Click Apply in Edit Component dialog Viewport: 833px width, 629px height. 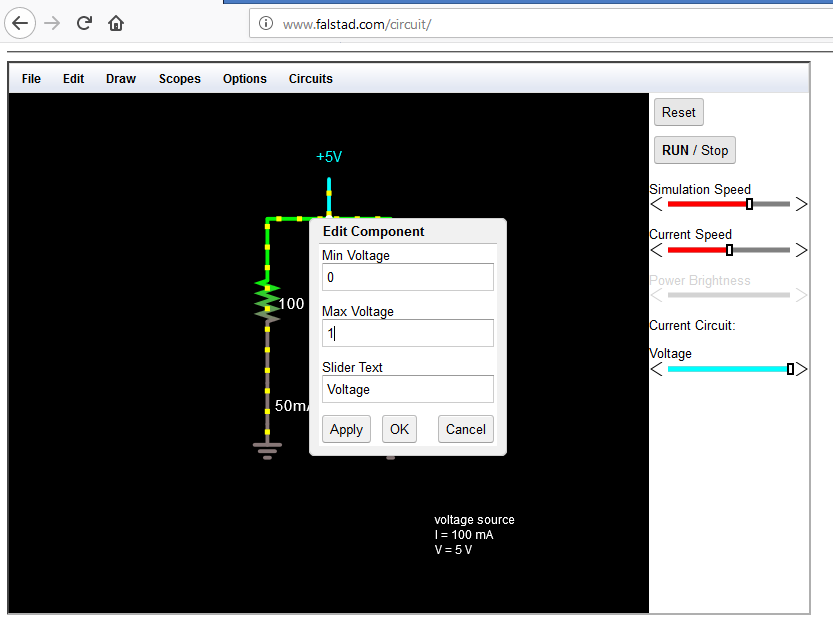[346, 429]
